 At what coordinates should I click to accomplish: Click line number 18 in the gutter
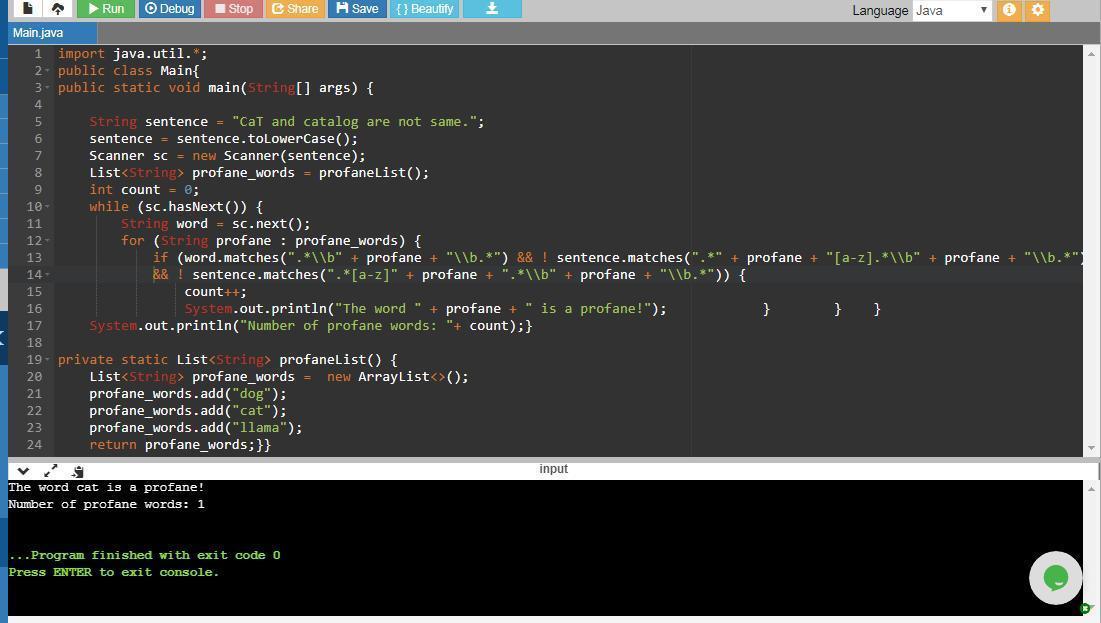tap(34, 343)
